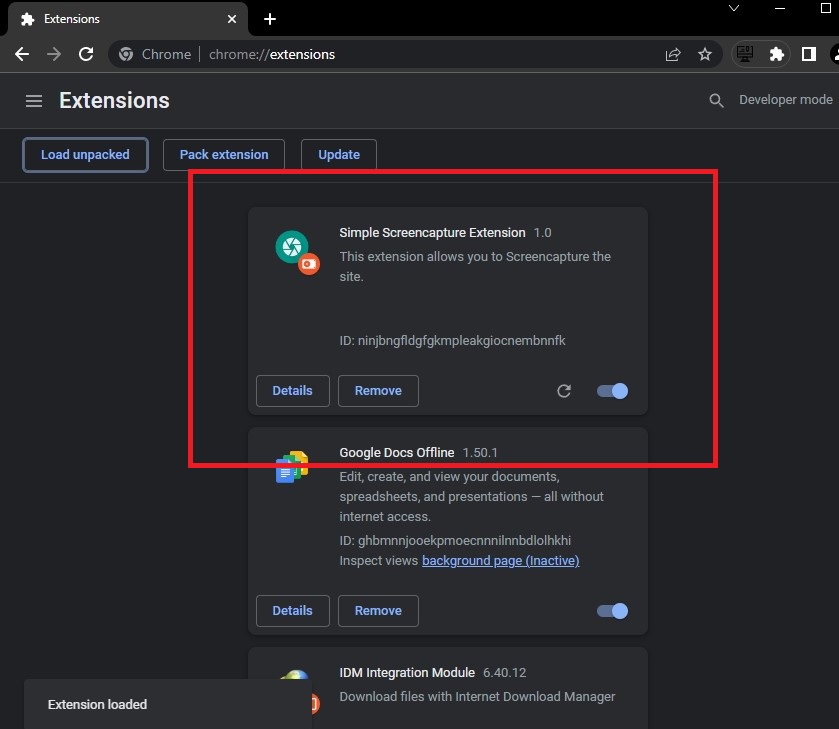Click the ID ninjbngfldgfgkmpleakgiocnembnnfk text

coord(452,340)
